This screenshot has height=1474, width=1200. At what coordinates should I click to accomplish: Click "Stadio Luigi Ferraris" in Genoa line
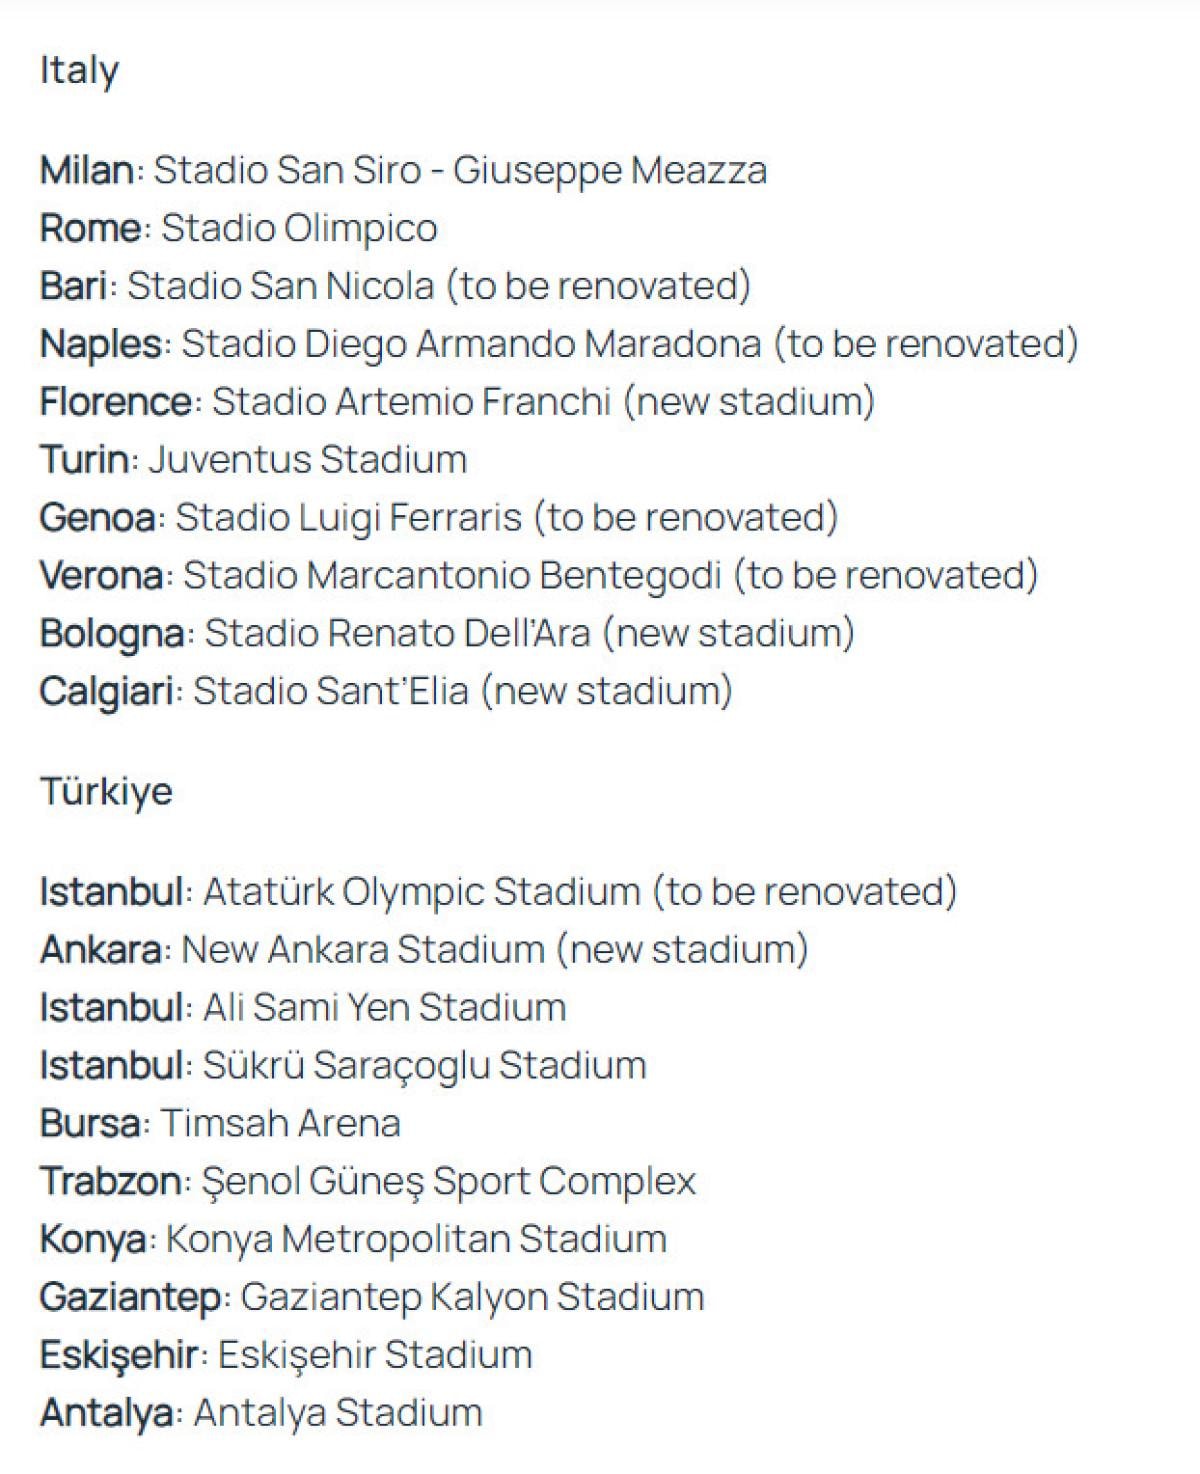click(x=348, y=518)
